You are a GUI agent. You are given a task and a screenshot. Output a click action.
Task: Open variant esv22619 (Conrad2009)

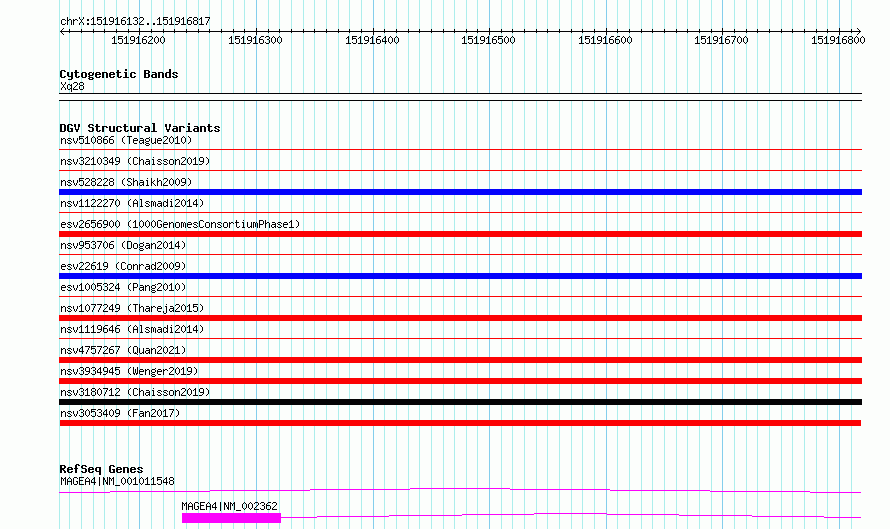click(x=123, y=266)
